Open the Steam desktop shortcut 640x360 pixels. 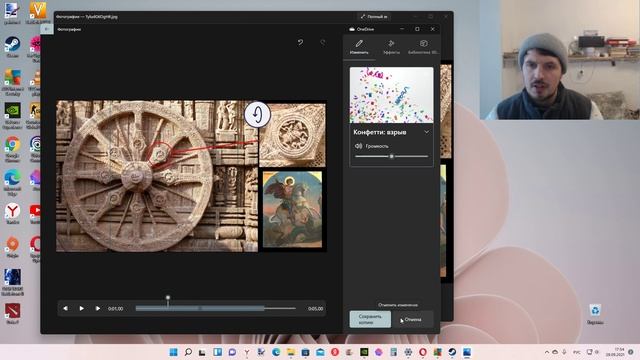pyautogui.click(x=12, y=47)
